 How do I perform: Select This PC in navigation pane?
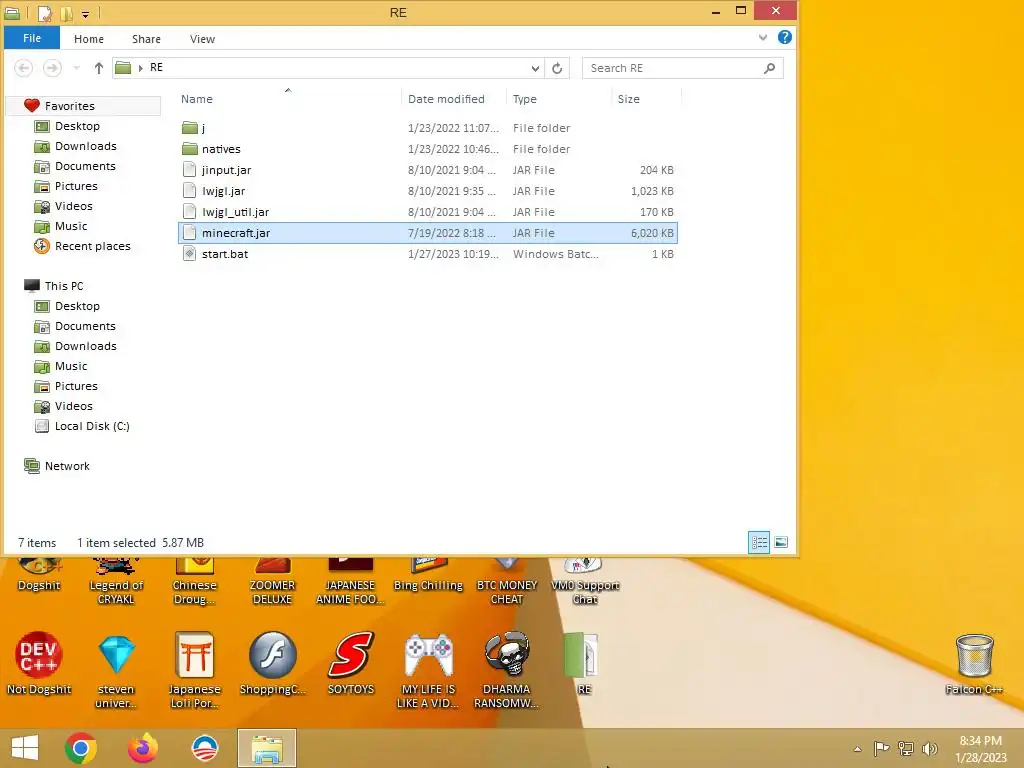point(64,286)
